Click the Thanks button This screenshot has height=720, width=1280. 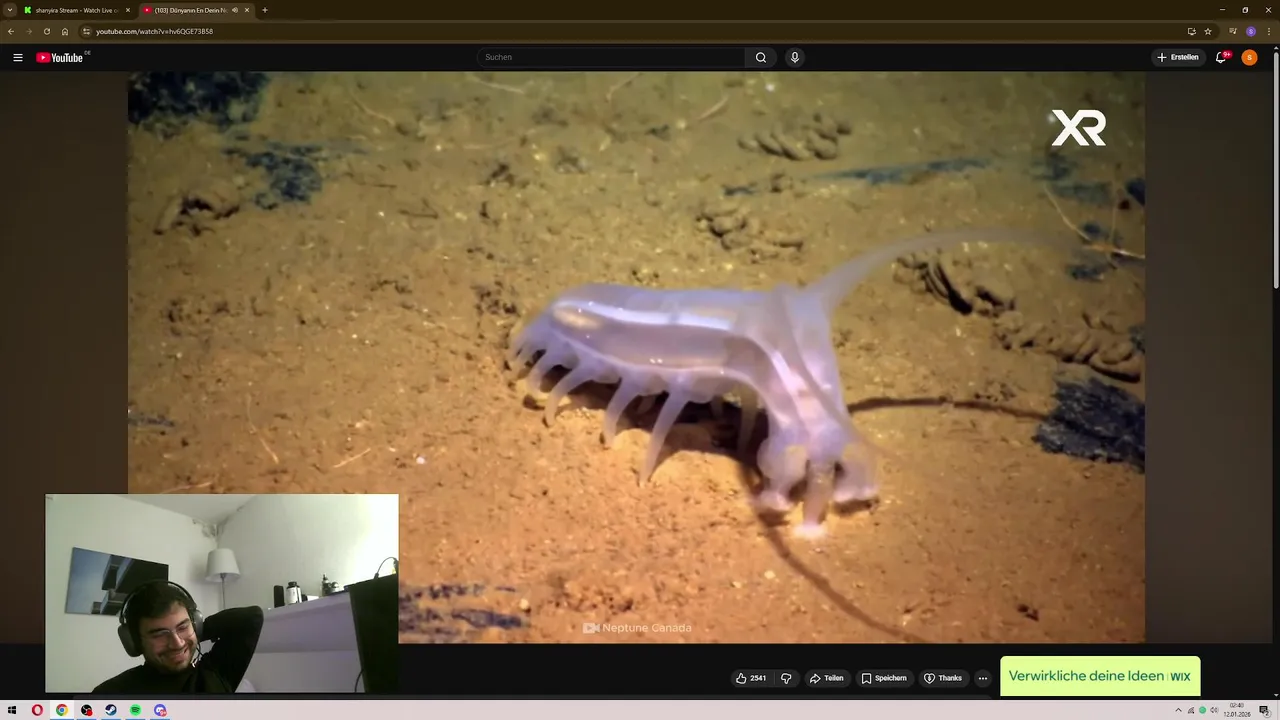point(942,678)
